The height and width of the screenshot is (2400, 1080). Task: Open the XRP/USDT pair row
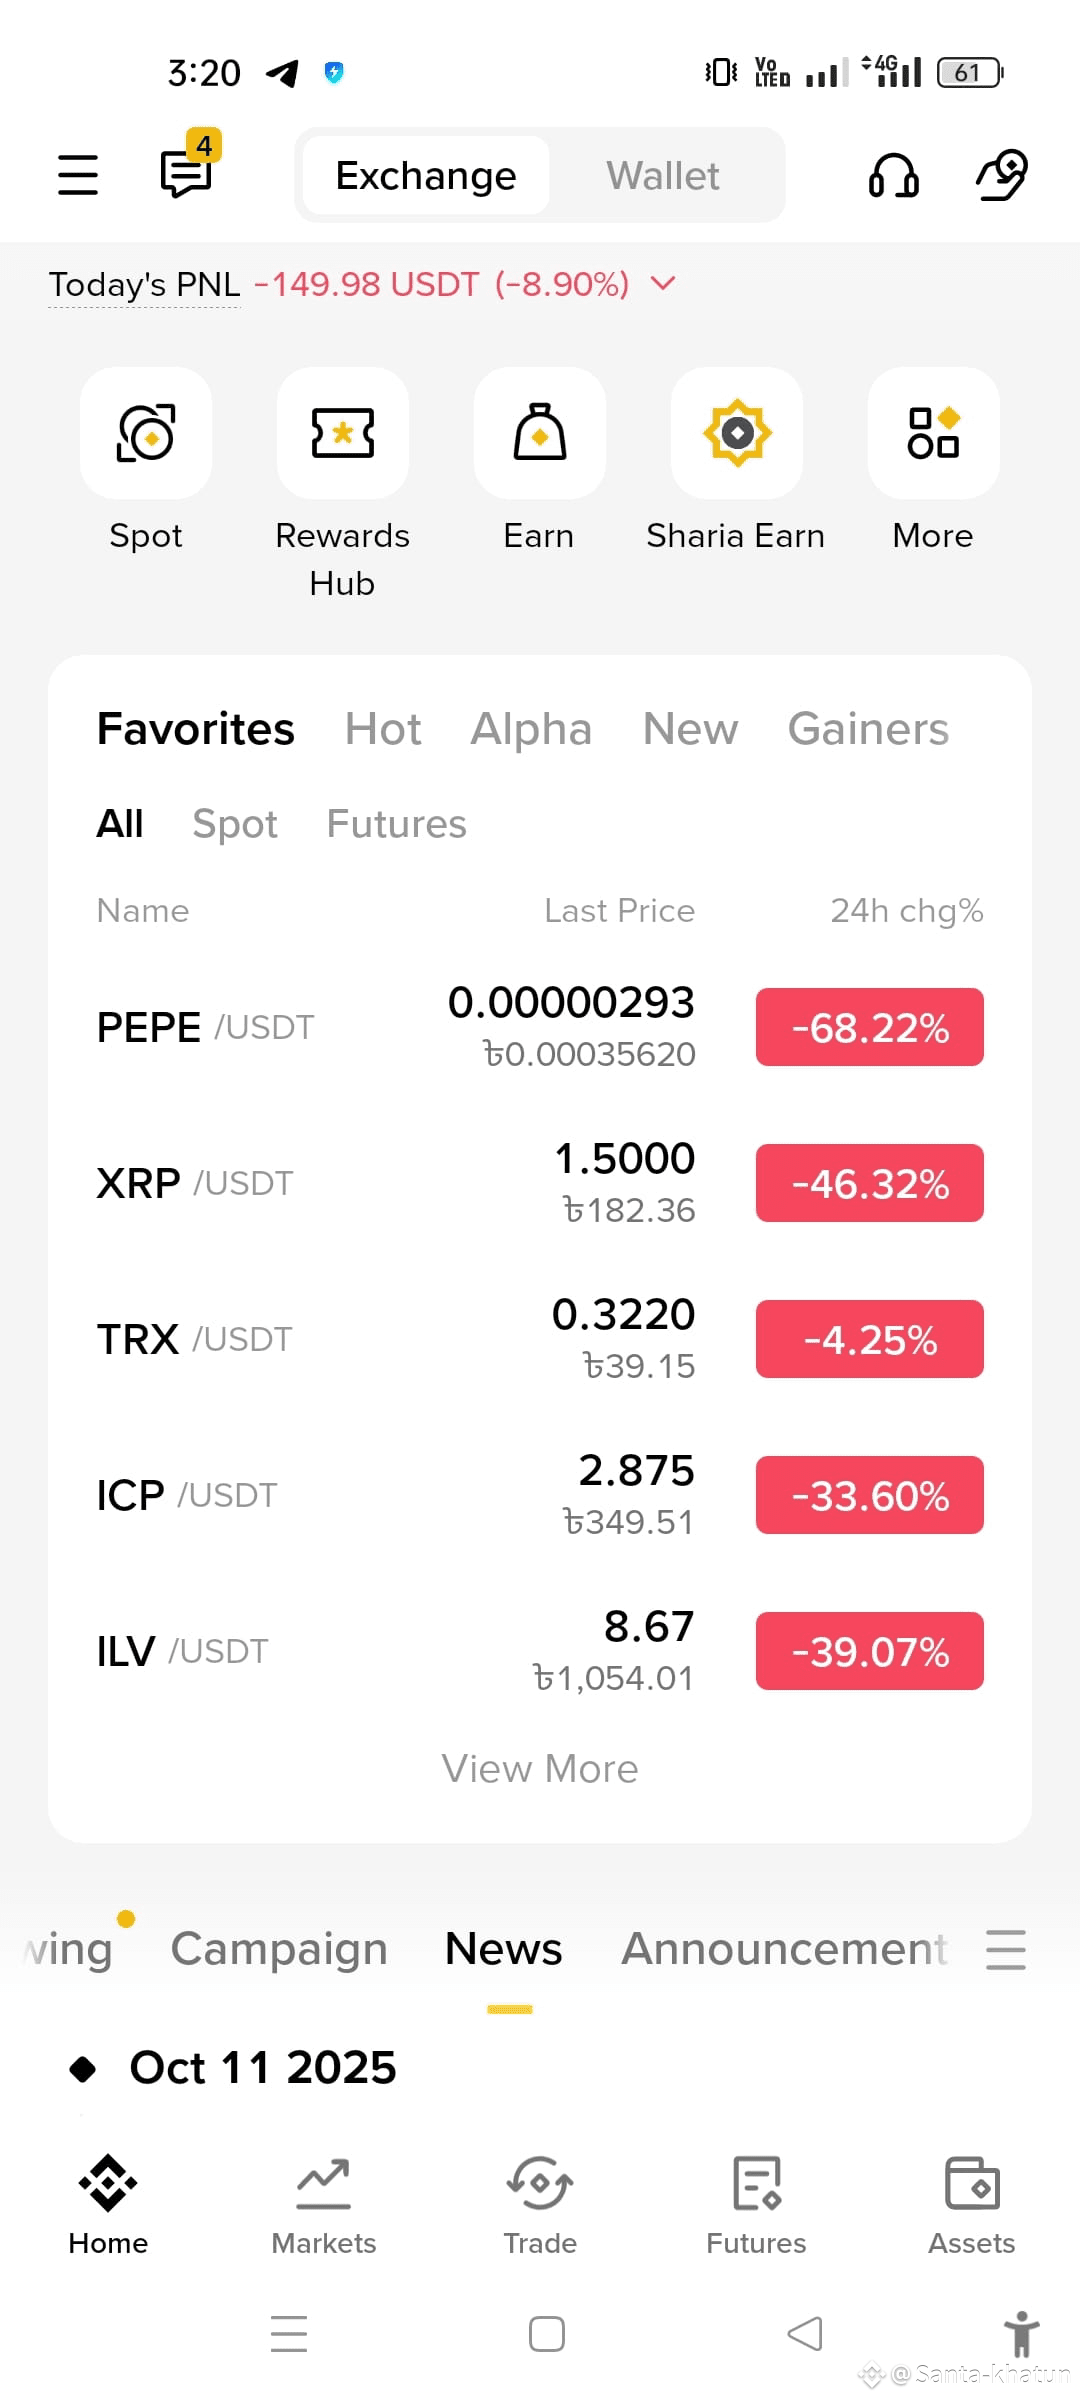point(540,1183)
